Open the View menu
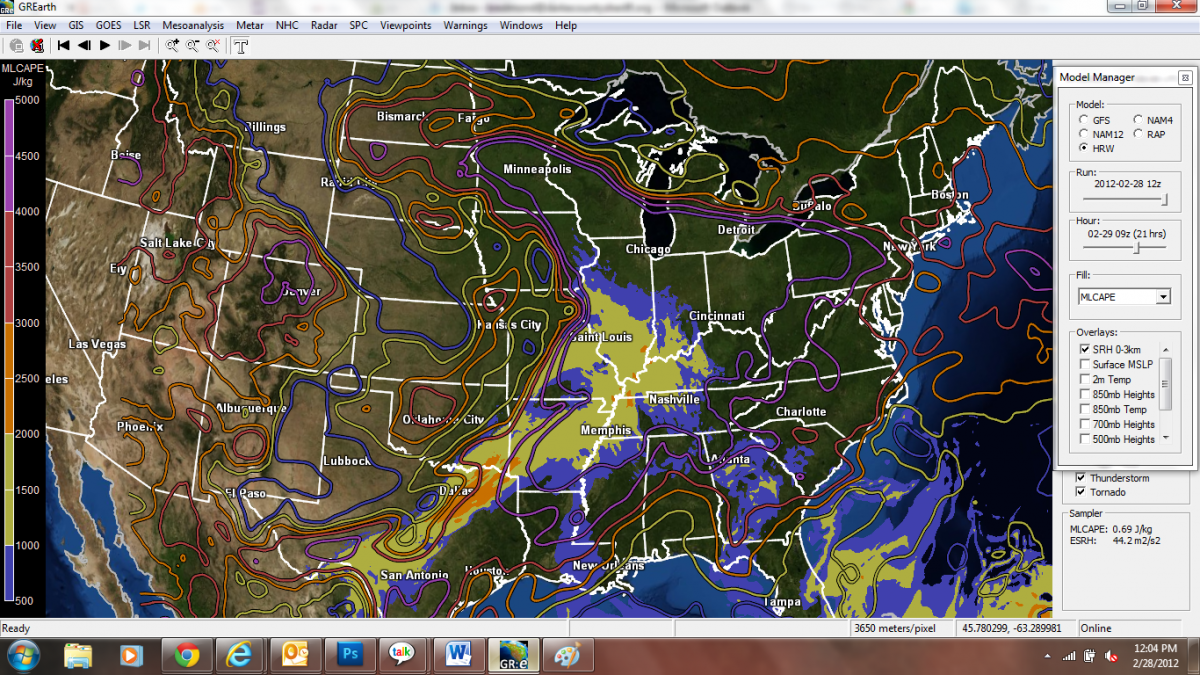 point(45,25)
